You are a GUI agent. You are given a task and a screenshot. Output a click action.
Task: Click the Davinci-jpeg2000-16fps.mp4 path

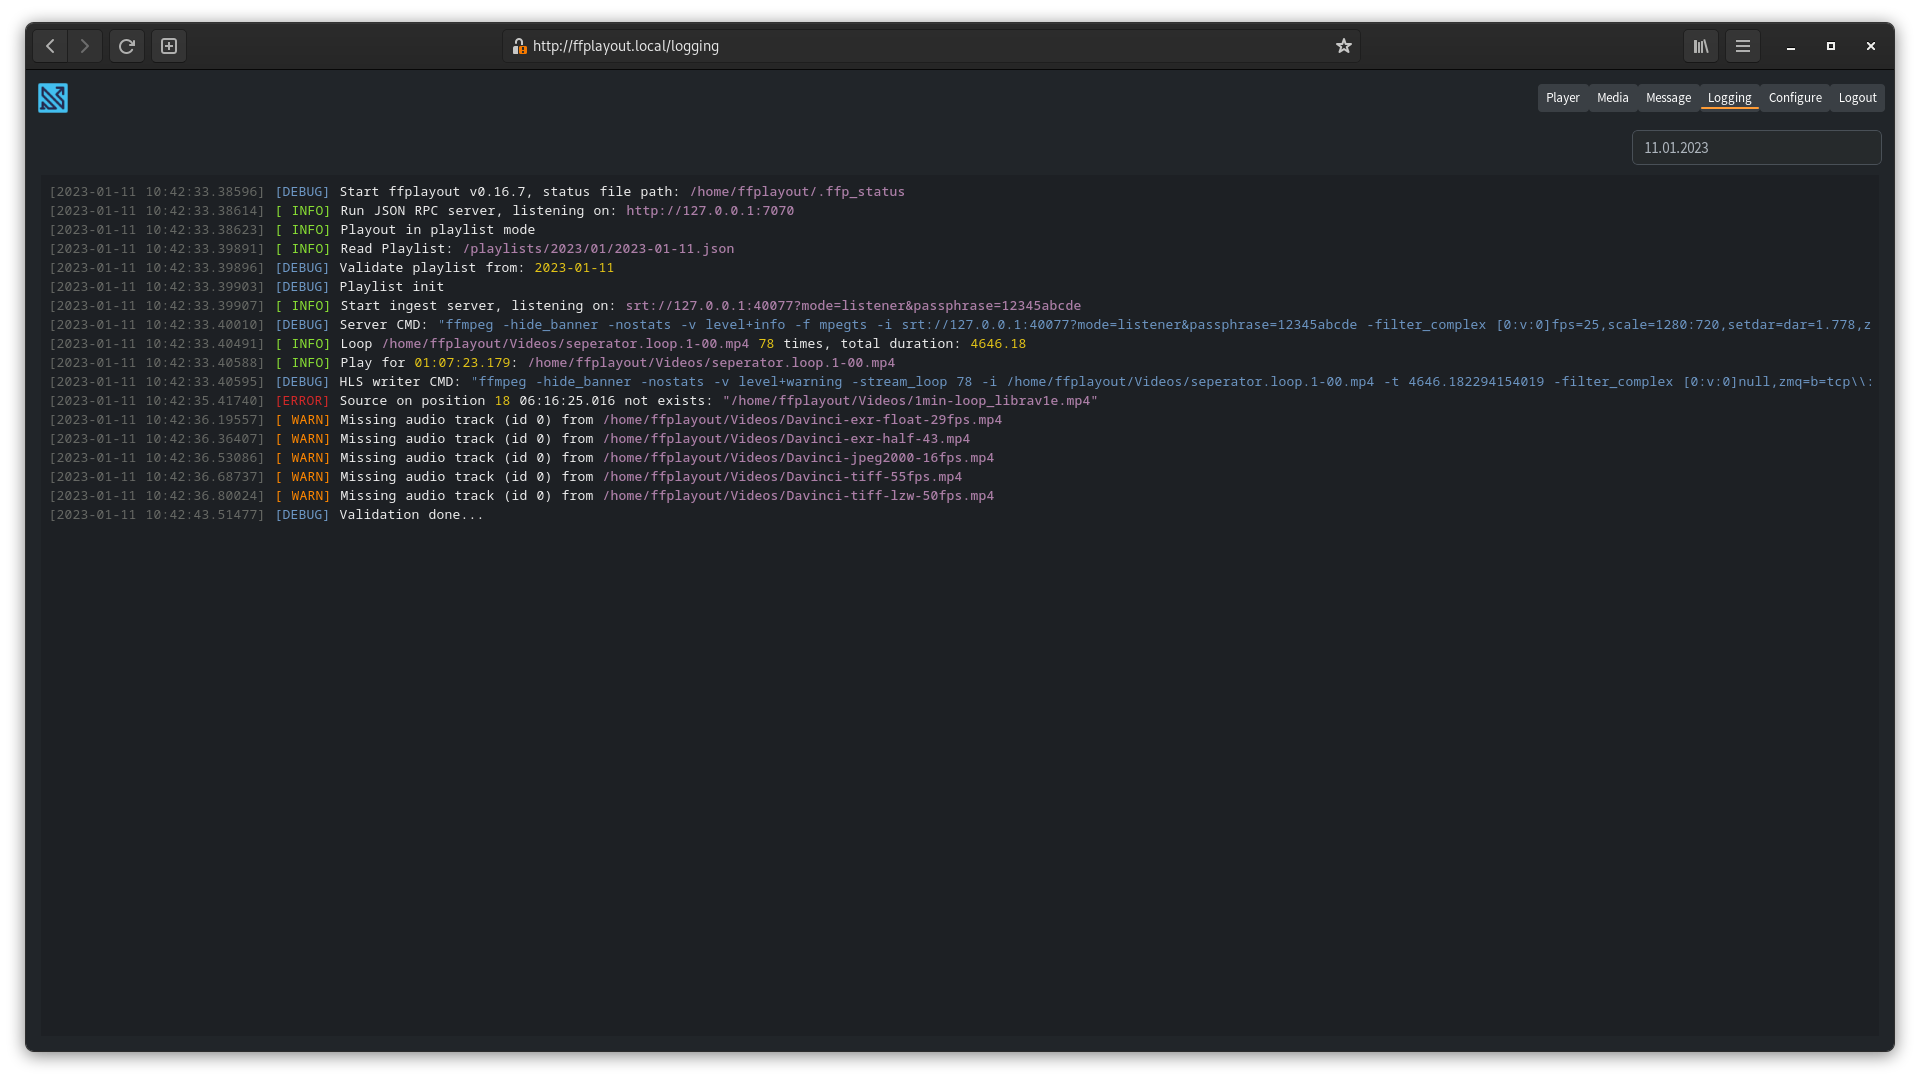798,458
